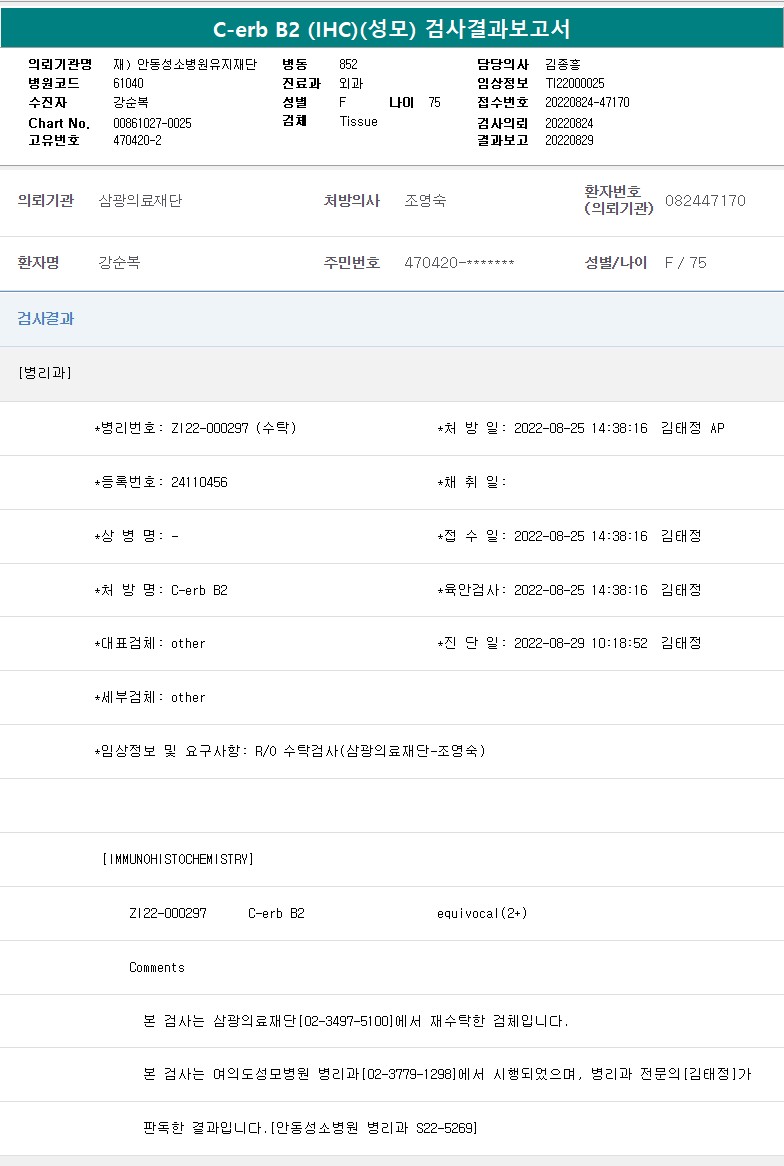Image resolution: width=784 pixels, height=1166 pixels.
Task: Click the 접수일 2022-08-25 14:38:16 line
Action: point(569,536)
